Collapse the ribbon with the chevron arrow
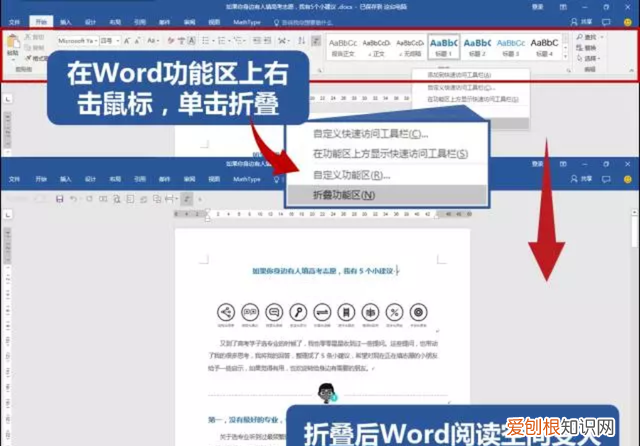640x446 pixels. tap(631, 70)
